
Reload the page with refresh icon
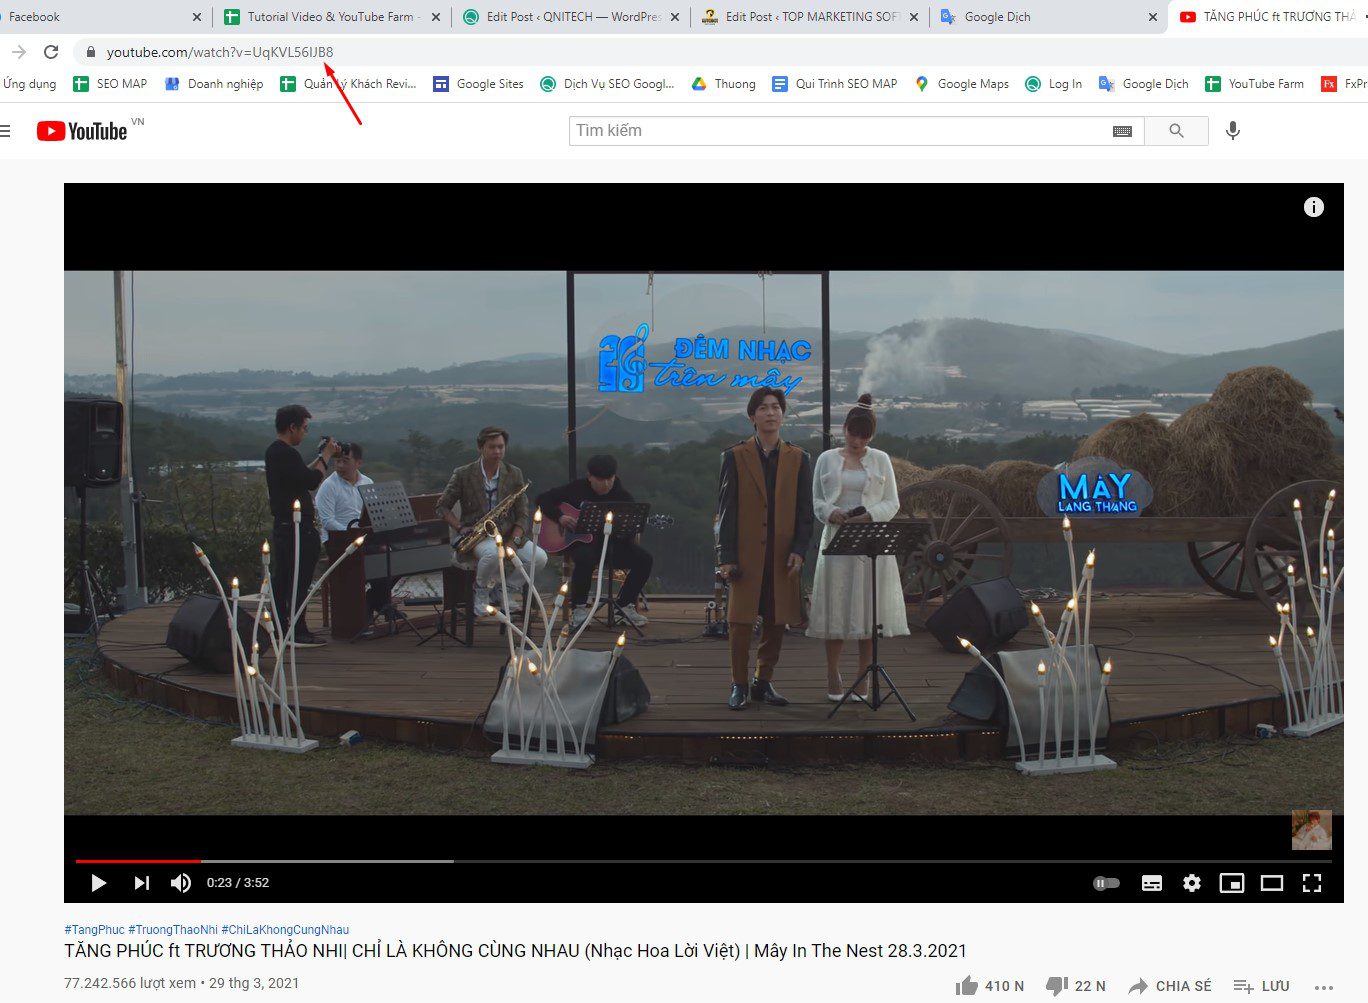(51, 52)
